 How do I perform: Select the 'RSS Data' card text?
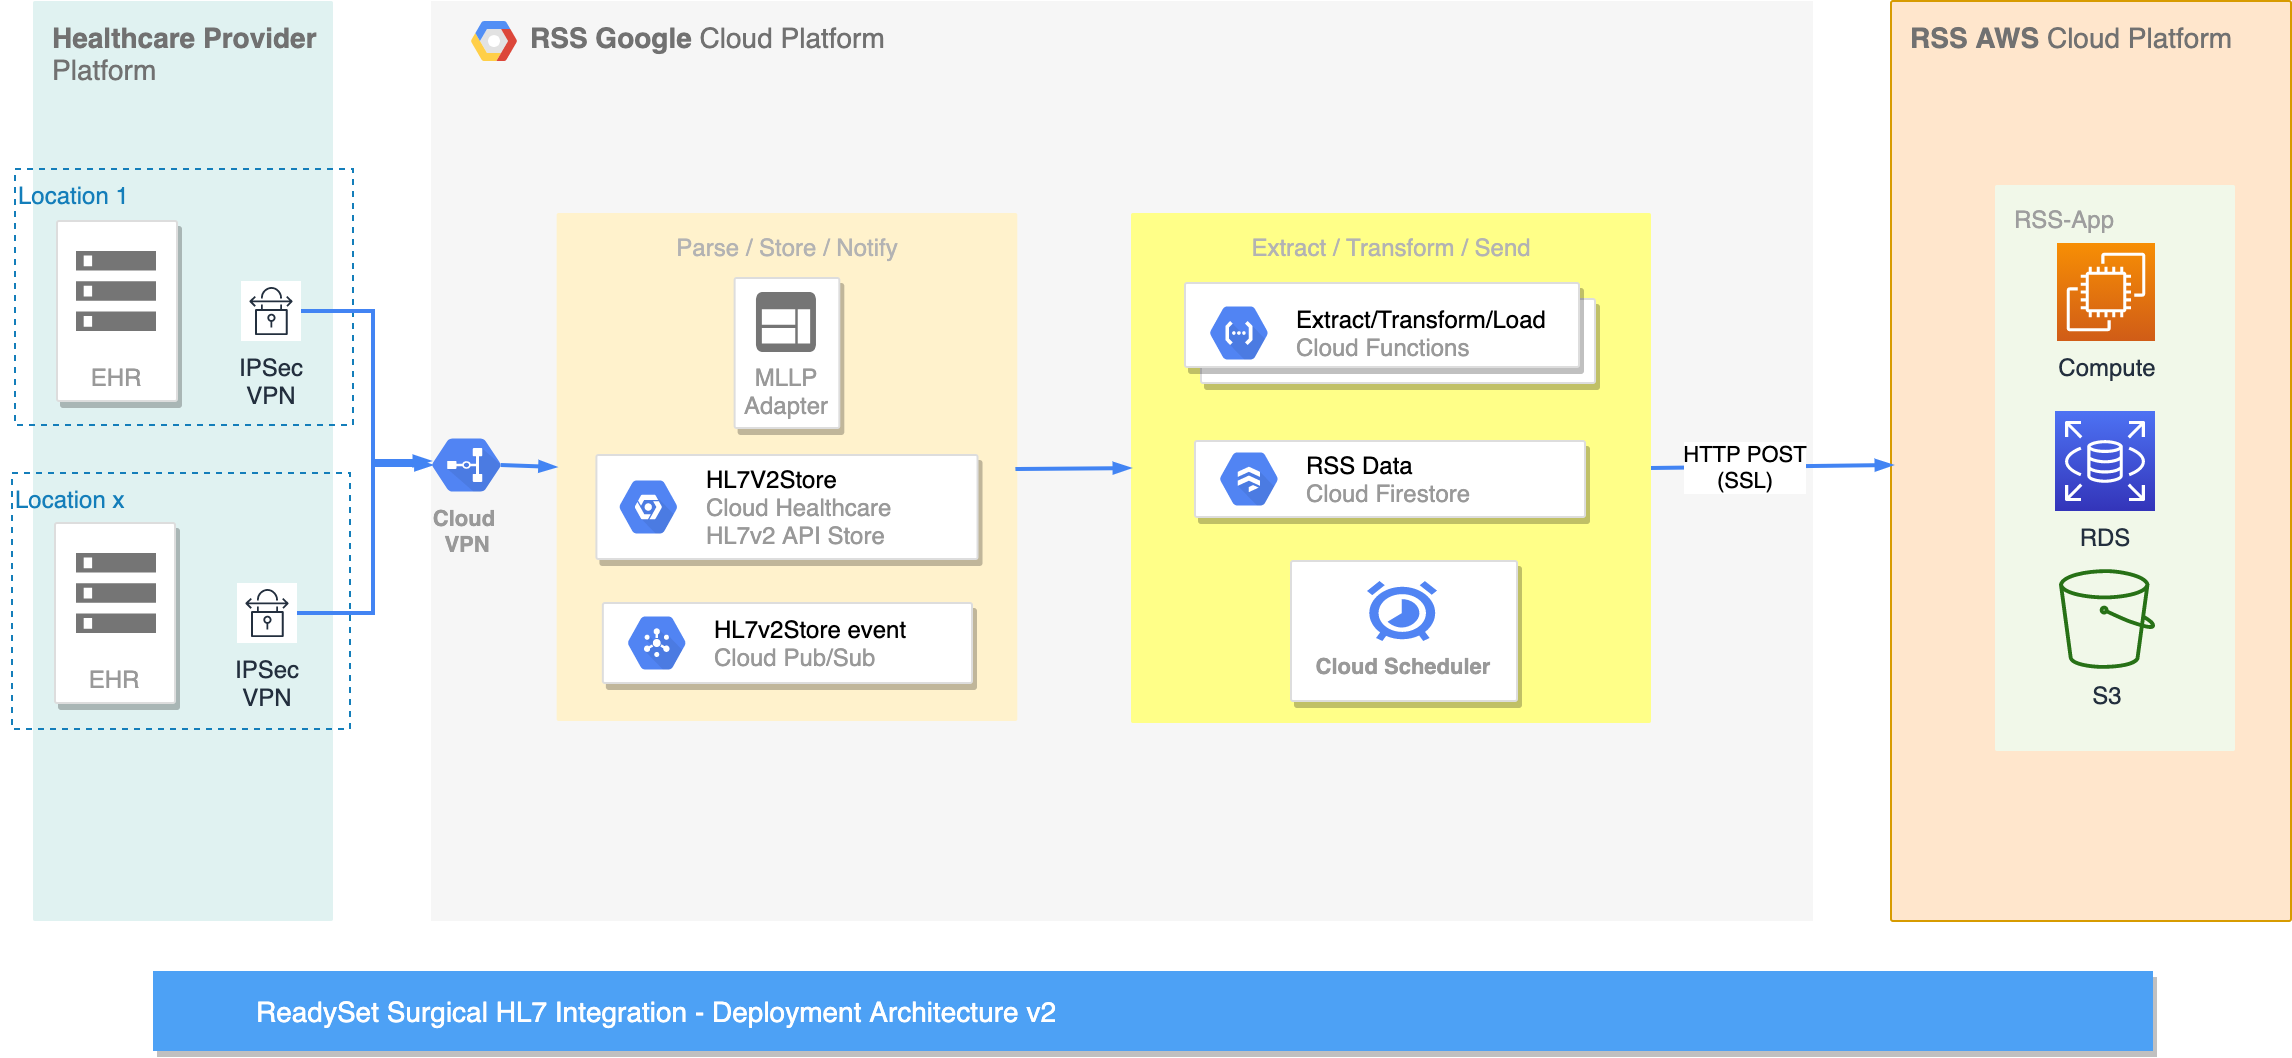pyautogui.click(x=1359, y=466)
